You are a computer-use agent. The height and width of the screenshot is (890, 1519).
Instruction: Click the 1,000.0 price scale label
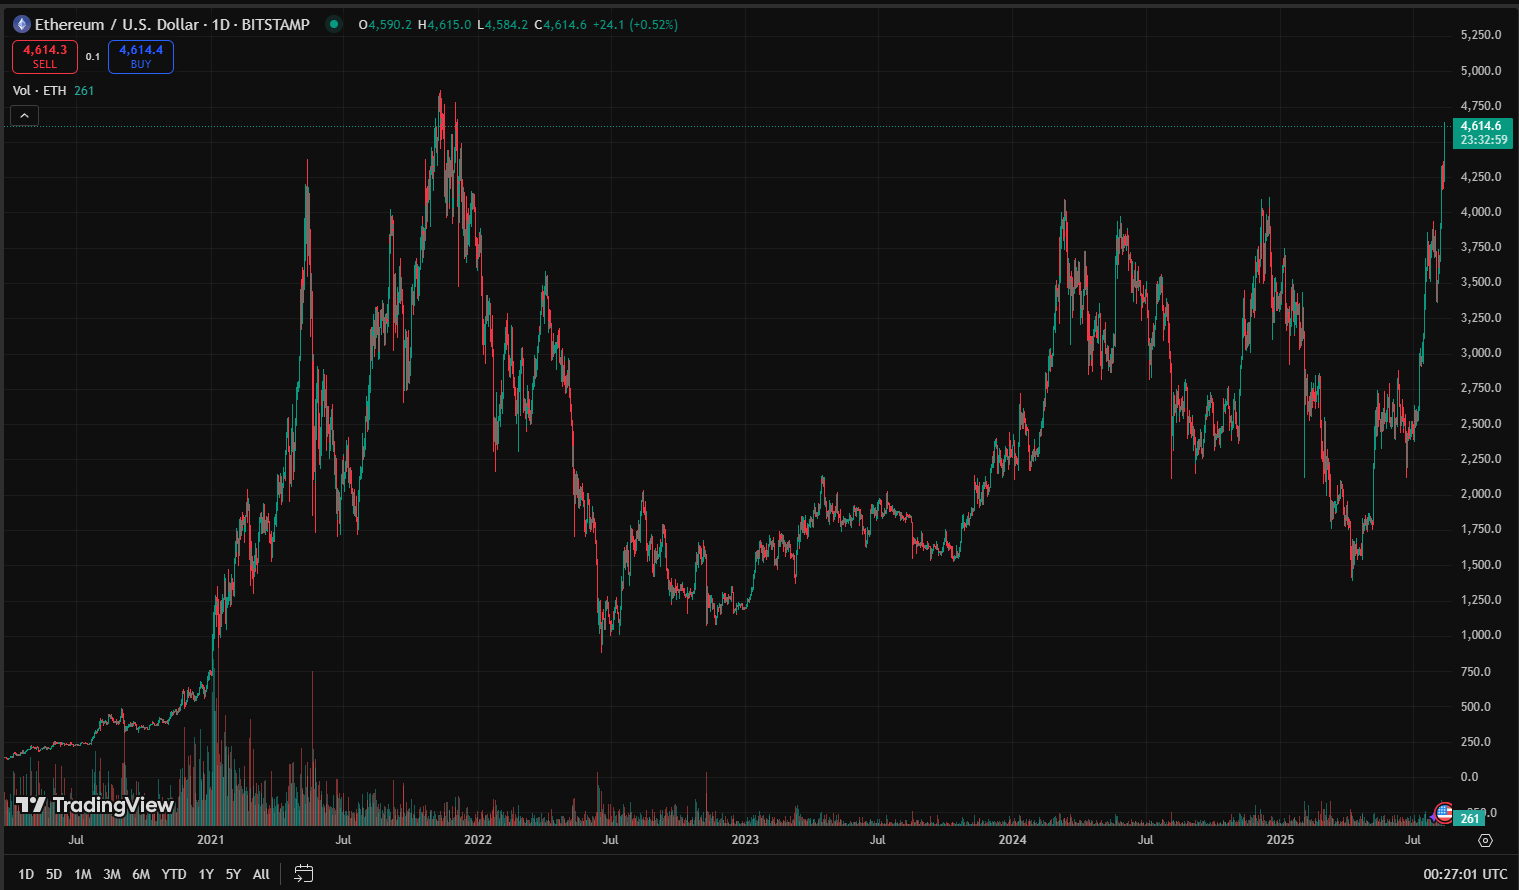(x=1481, y=635)
